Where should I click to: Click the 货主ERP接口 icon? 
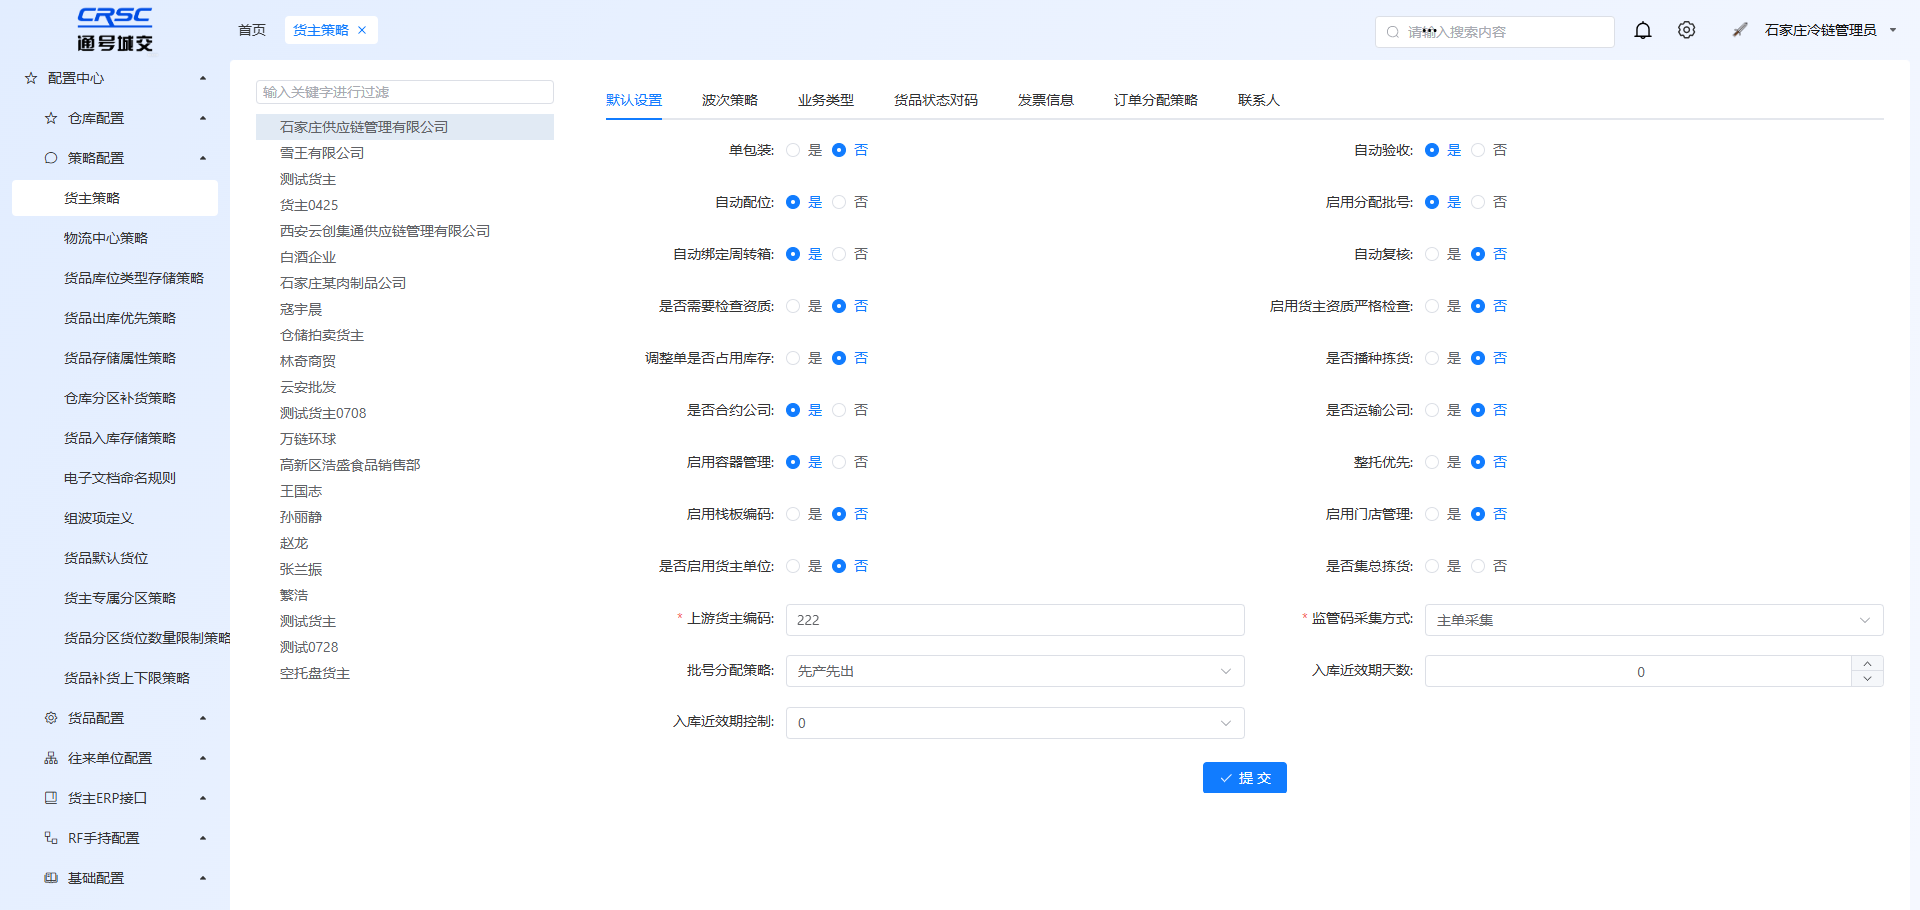coord(51,798)
